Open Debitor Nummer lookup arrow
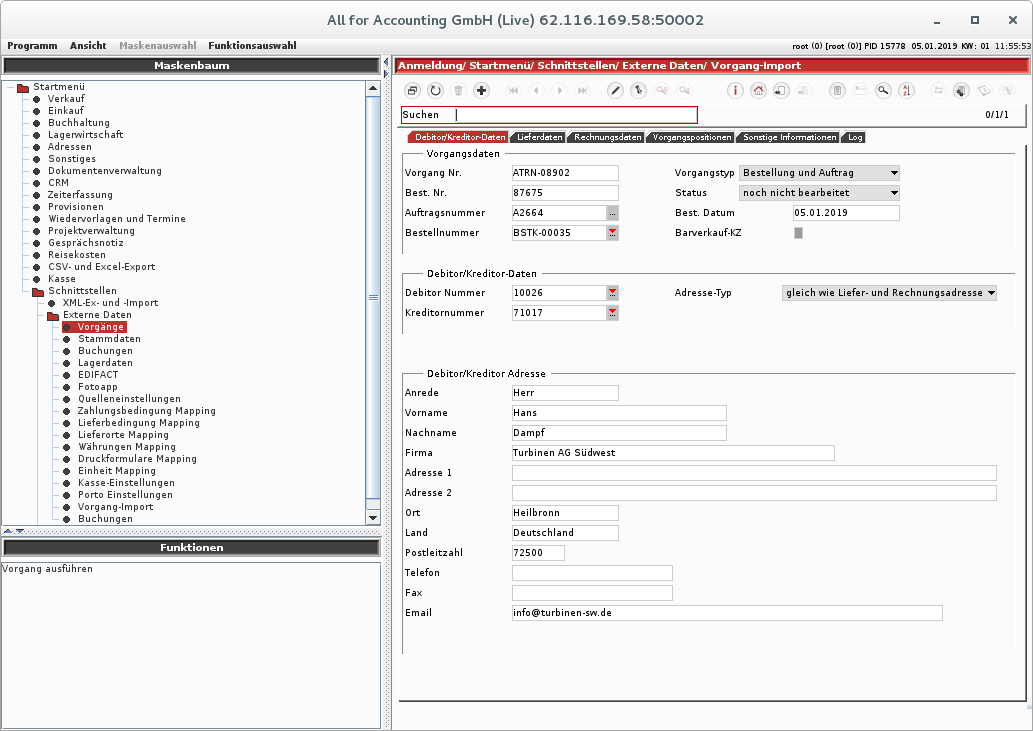This screenshot has height=731, width=1033. click(612, 293)
